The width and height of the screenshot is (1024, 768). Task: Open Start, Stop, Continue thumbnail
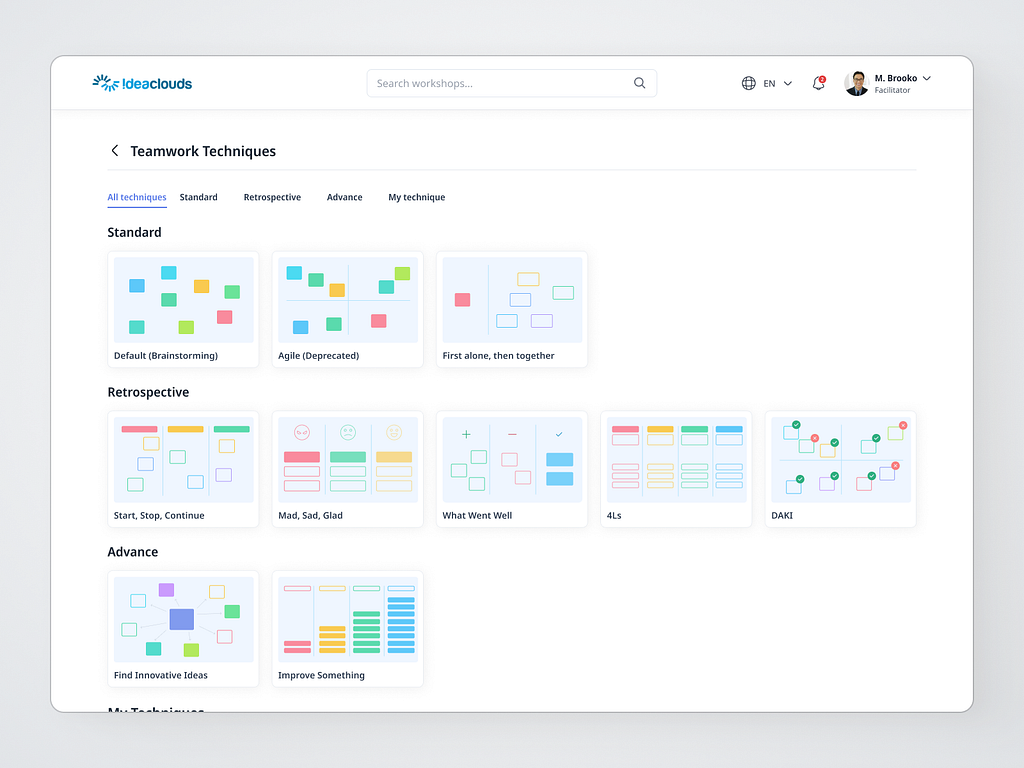184,460
